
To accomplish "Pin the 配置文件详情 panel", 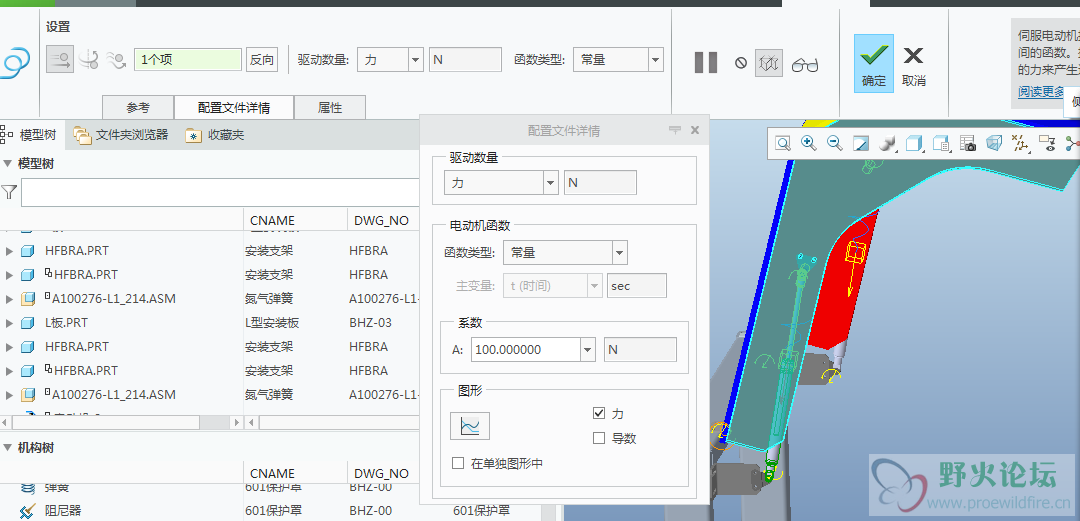I will click(x=675, y=130).
